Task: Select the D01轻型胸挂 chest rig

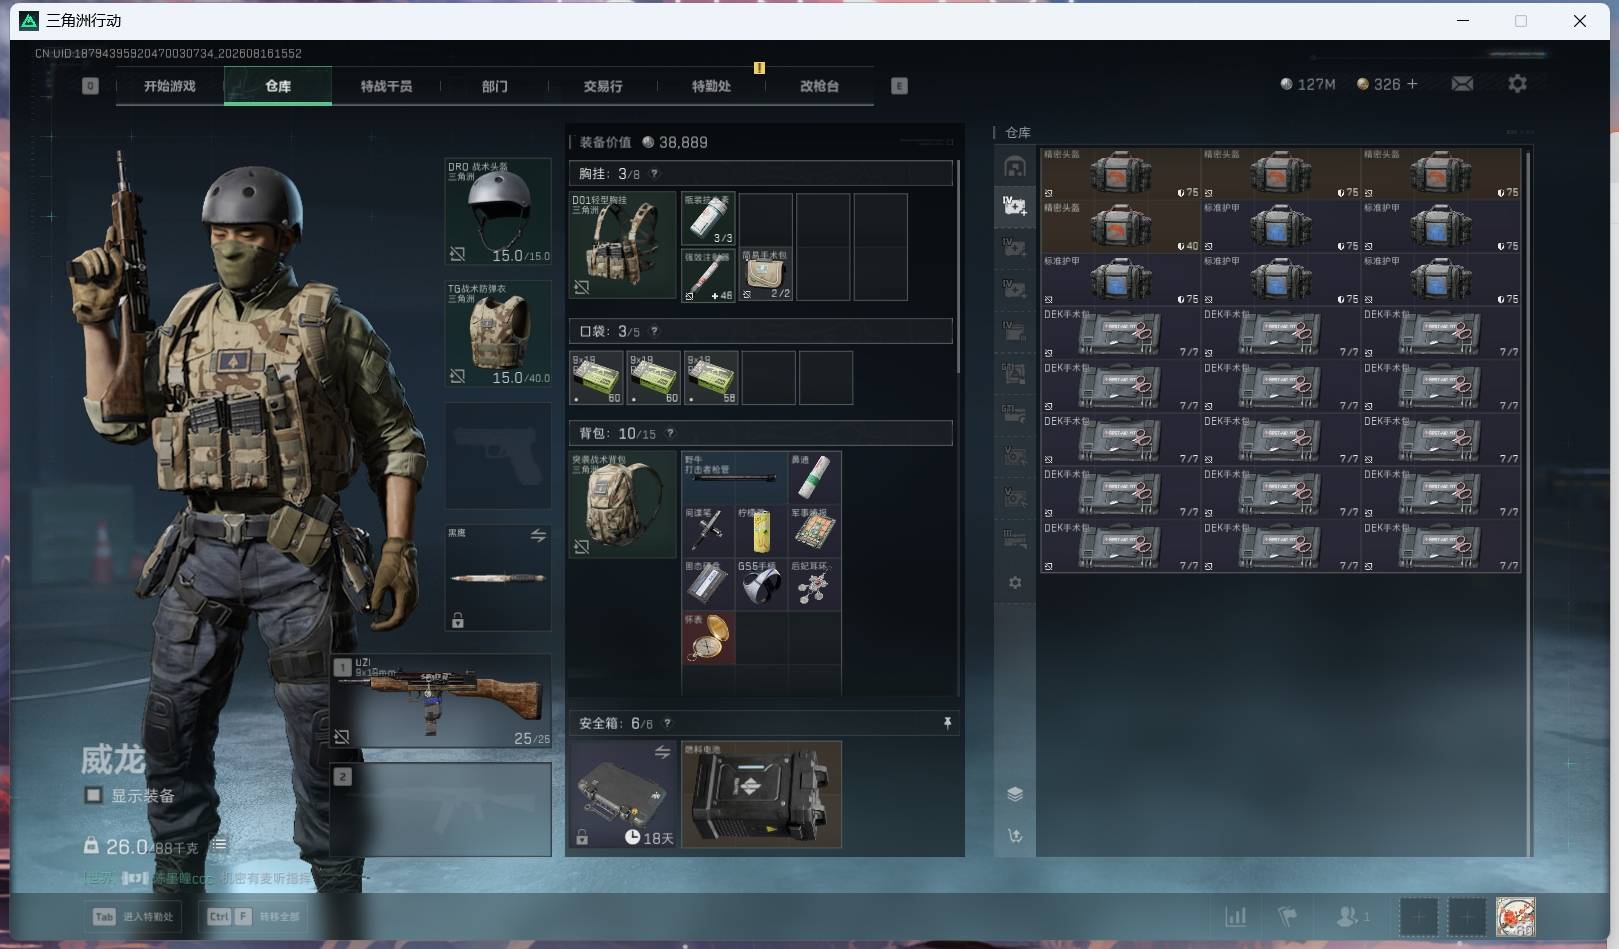Action: click(x=622, y=246)
